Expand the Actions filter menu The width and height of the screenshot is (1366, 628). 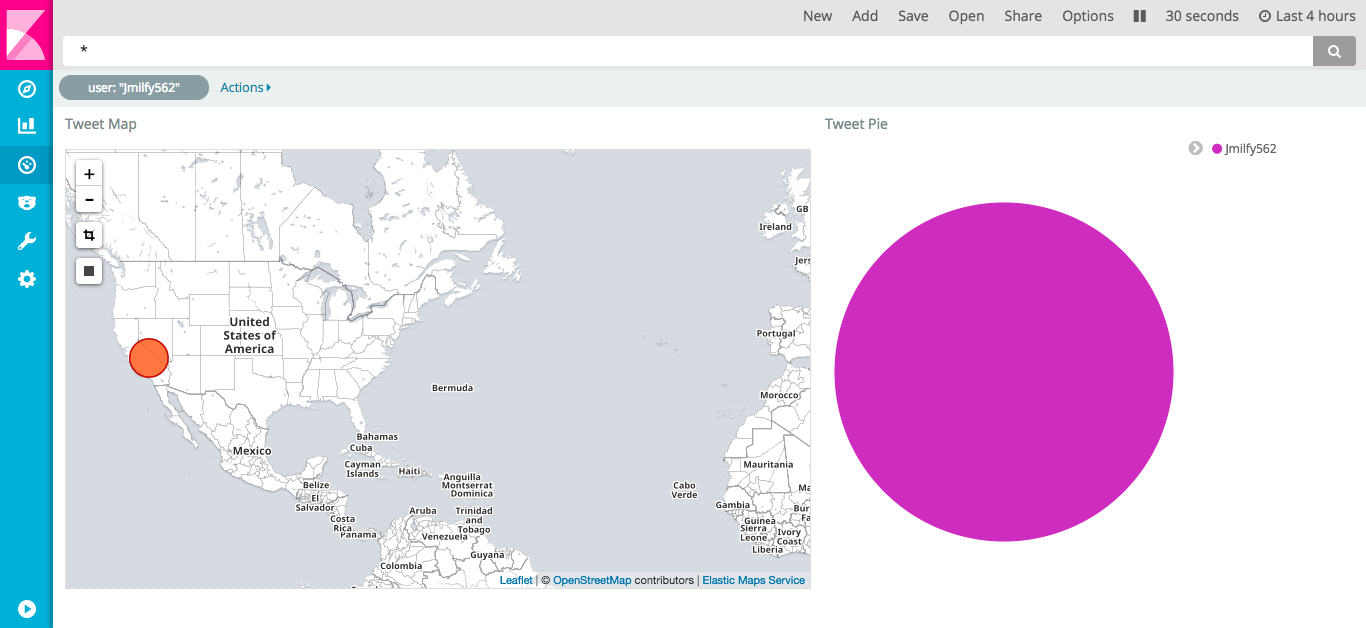point(245,88)
